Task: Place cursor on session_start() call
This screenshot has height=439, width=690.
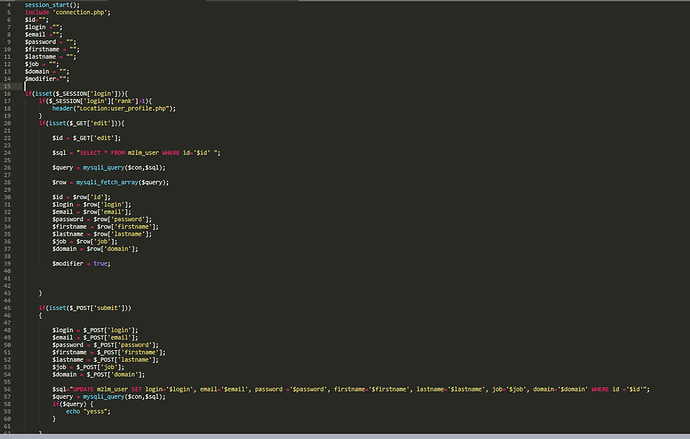Action: (x=52, y=5)
